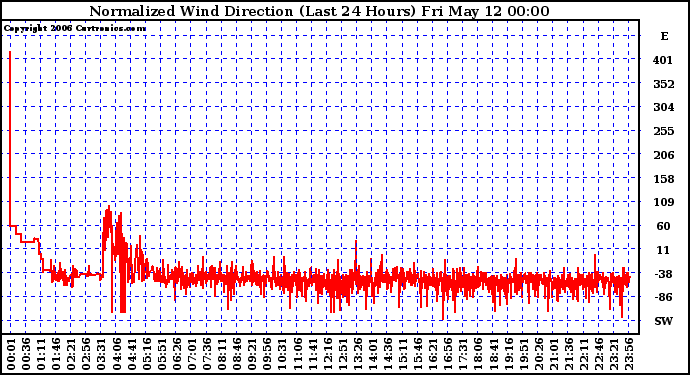Click the 09:56 time label

point(267,354)
